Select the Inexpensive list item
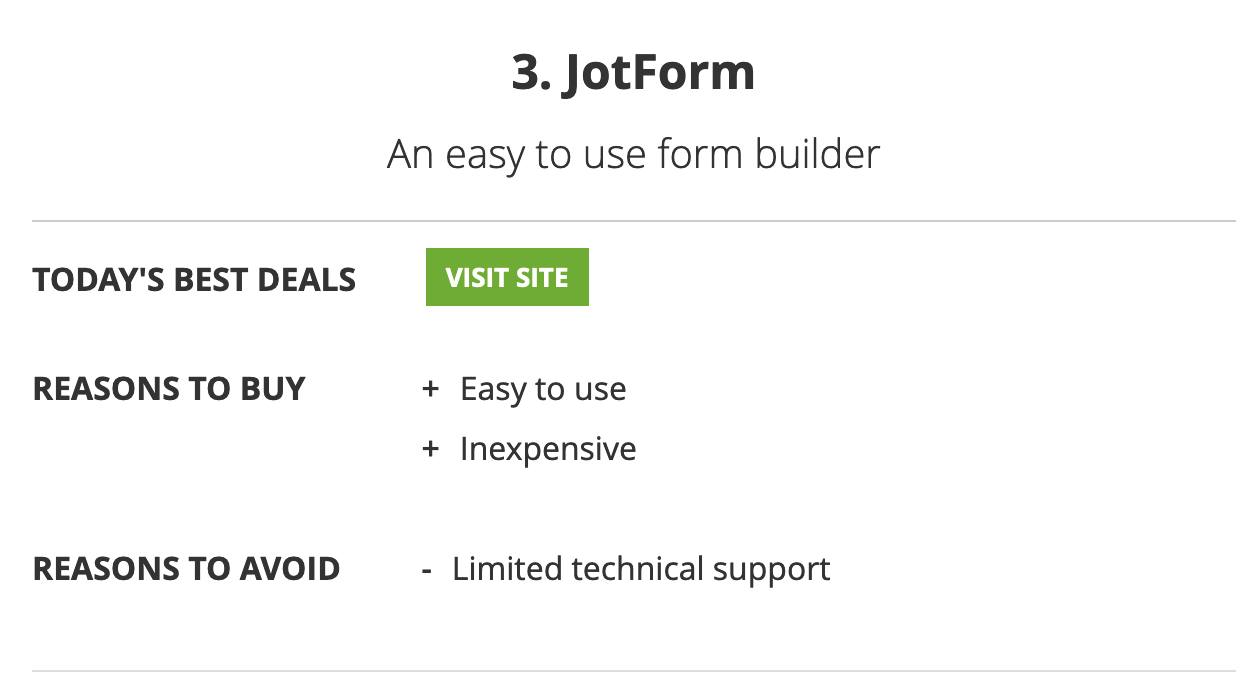This screenshot has width=1248, height=682. pyautogui.click(x=548, y=449)
